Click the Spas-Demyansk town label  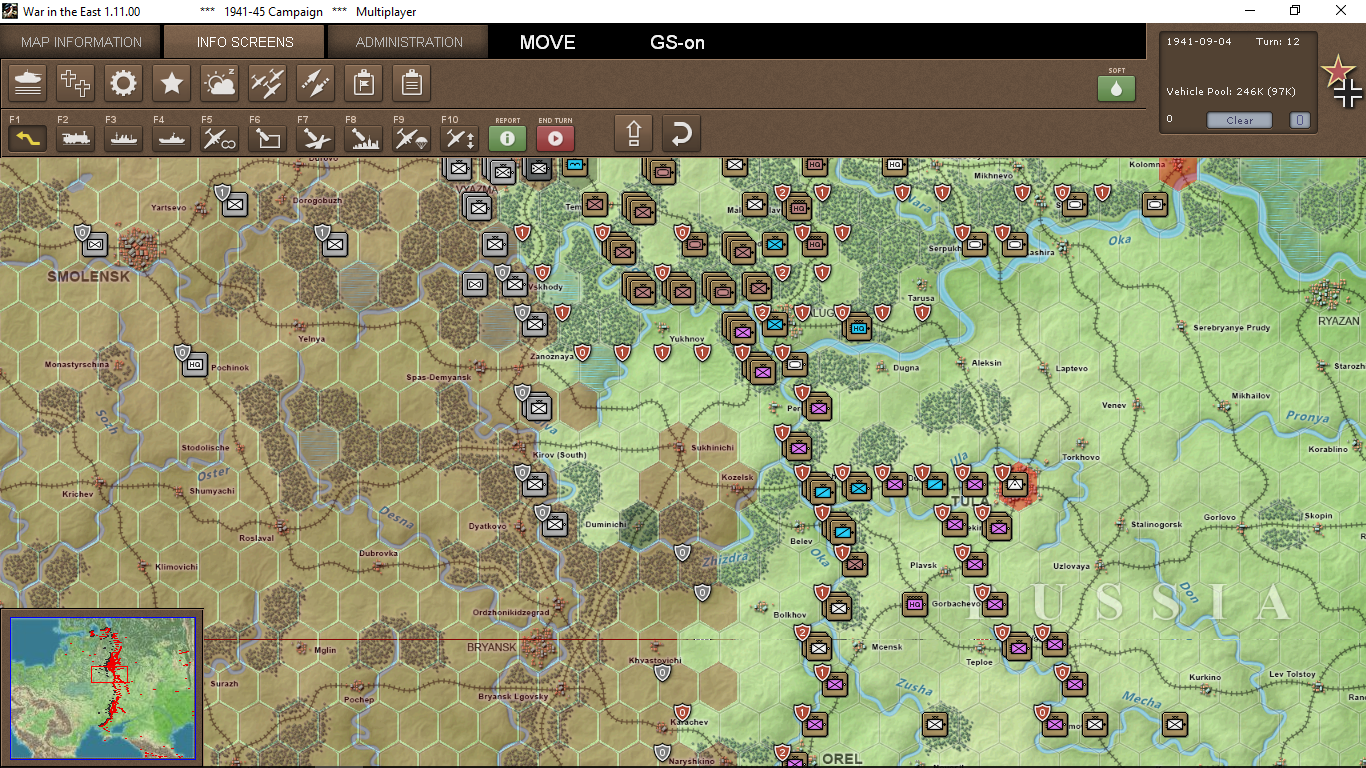438,377
